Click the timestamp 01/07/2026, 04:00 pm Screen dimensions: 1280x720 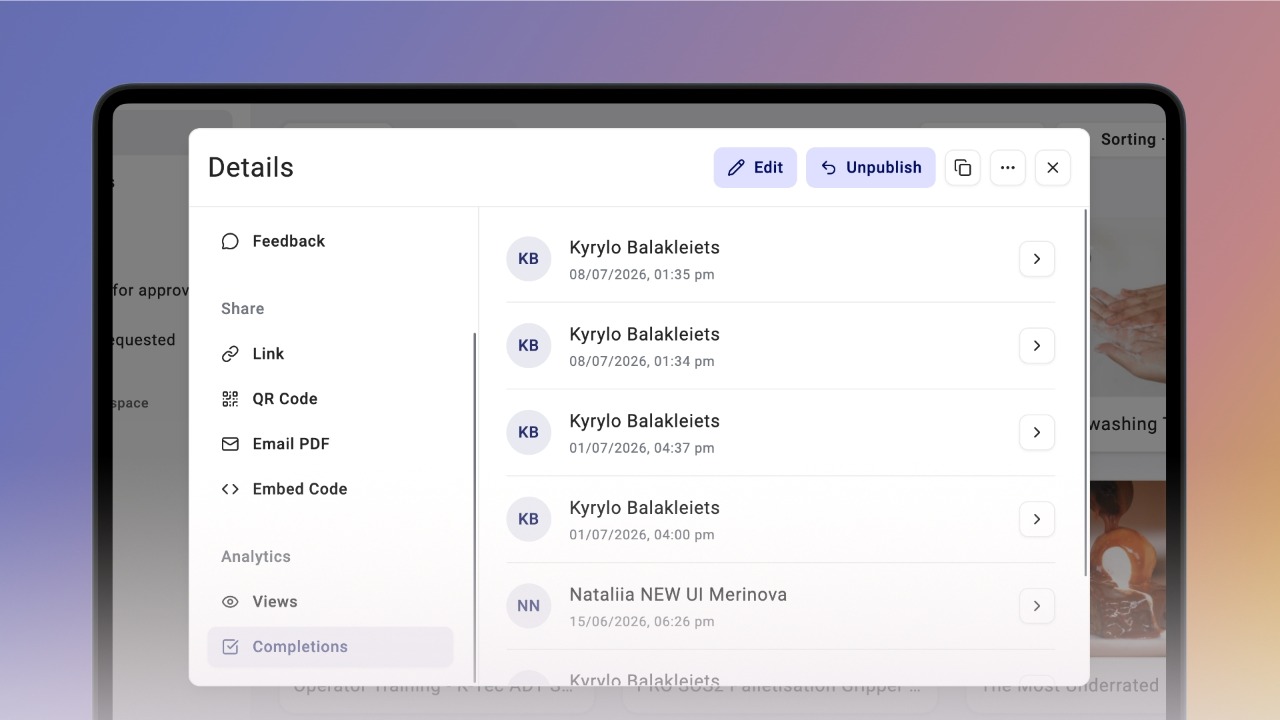pos(642,535)
